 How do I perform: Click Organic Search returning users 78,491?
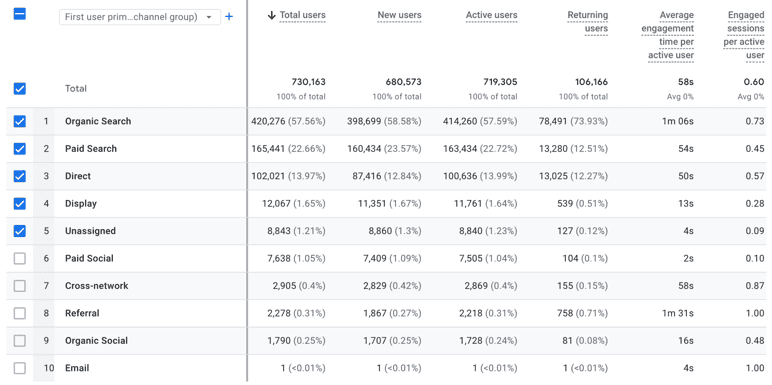pos(553,121)
